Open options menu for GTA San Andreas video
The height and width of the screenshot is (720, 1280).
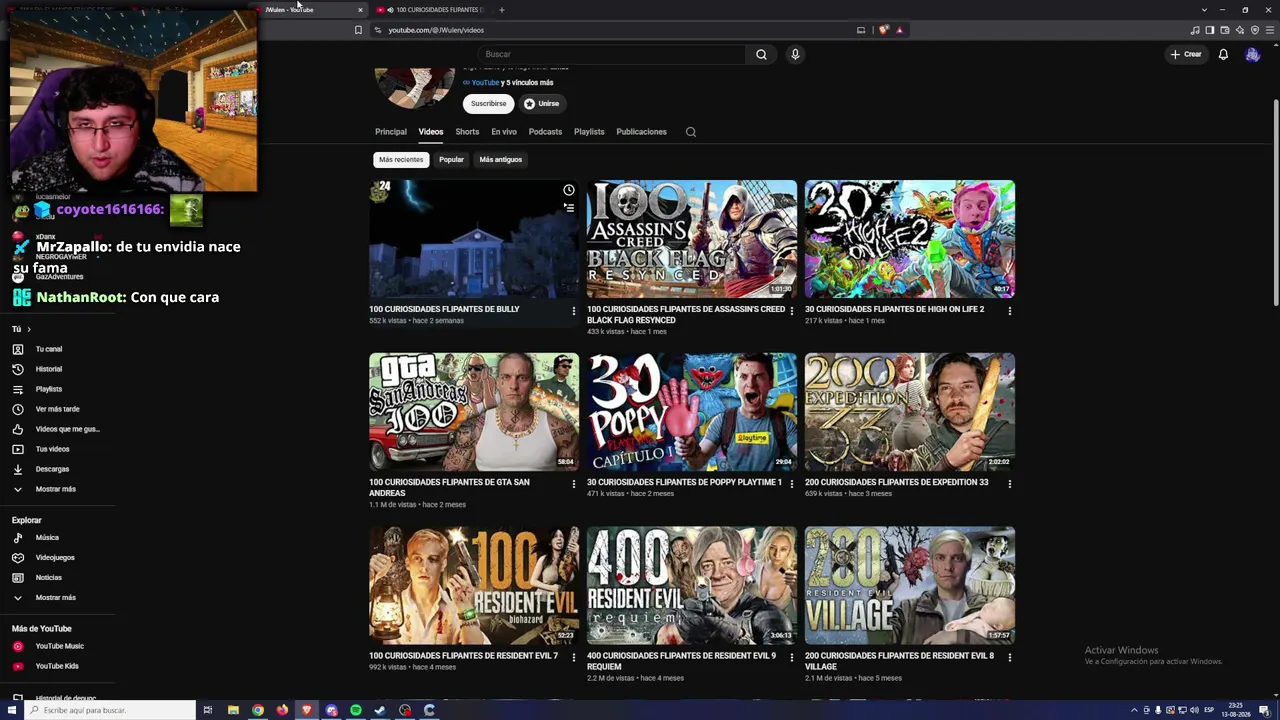click(573, 484)
